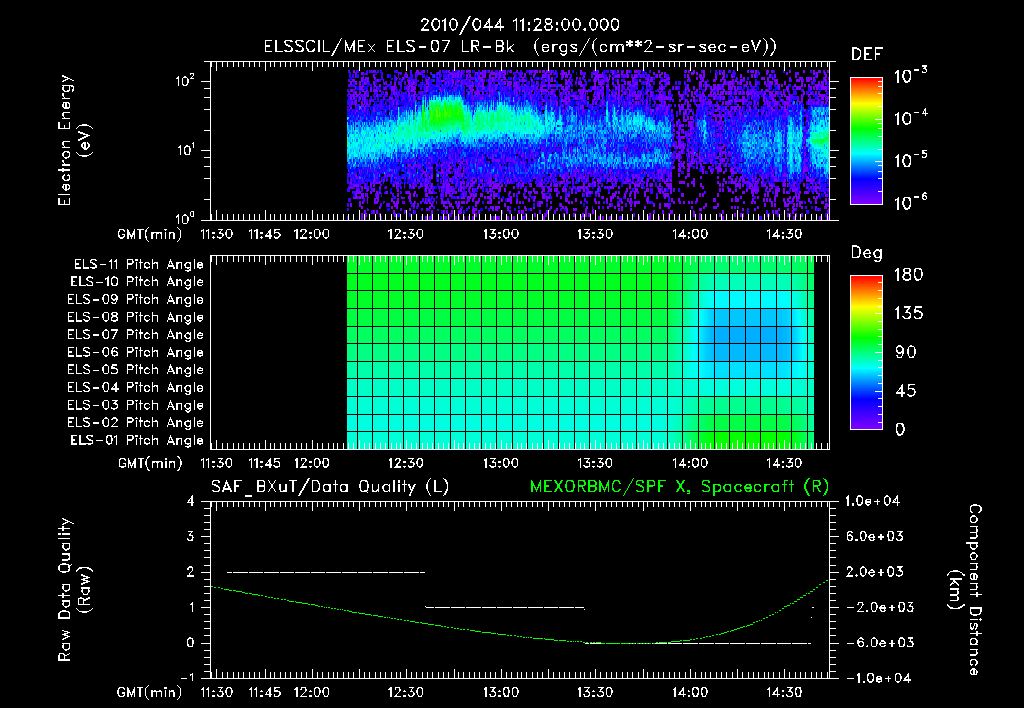
Task: Click the pitch angle grid plot area
Action: coord(580,353)
